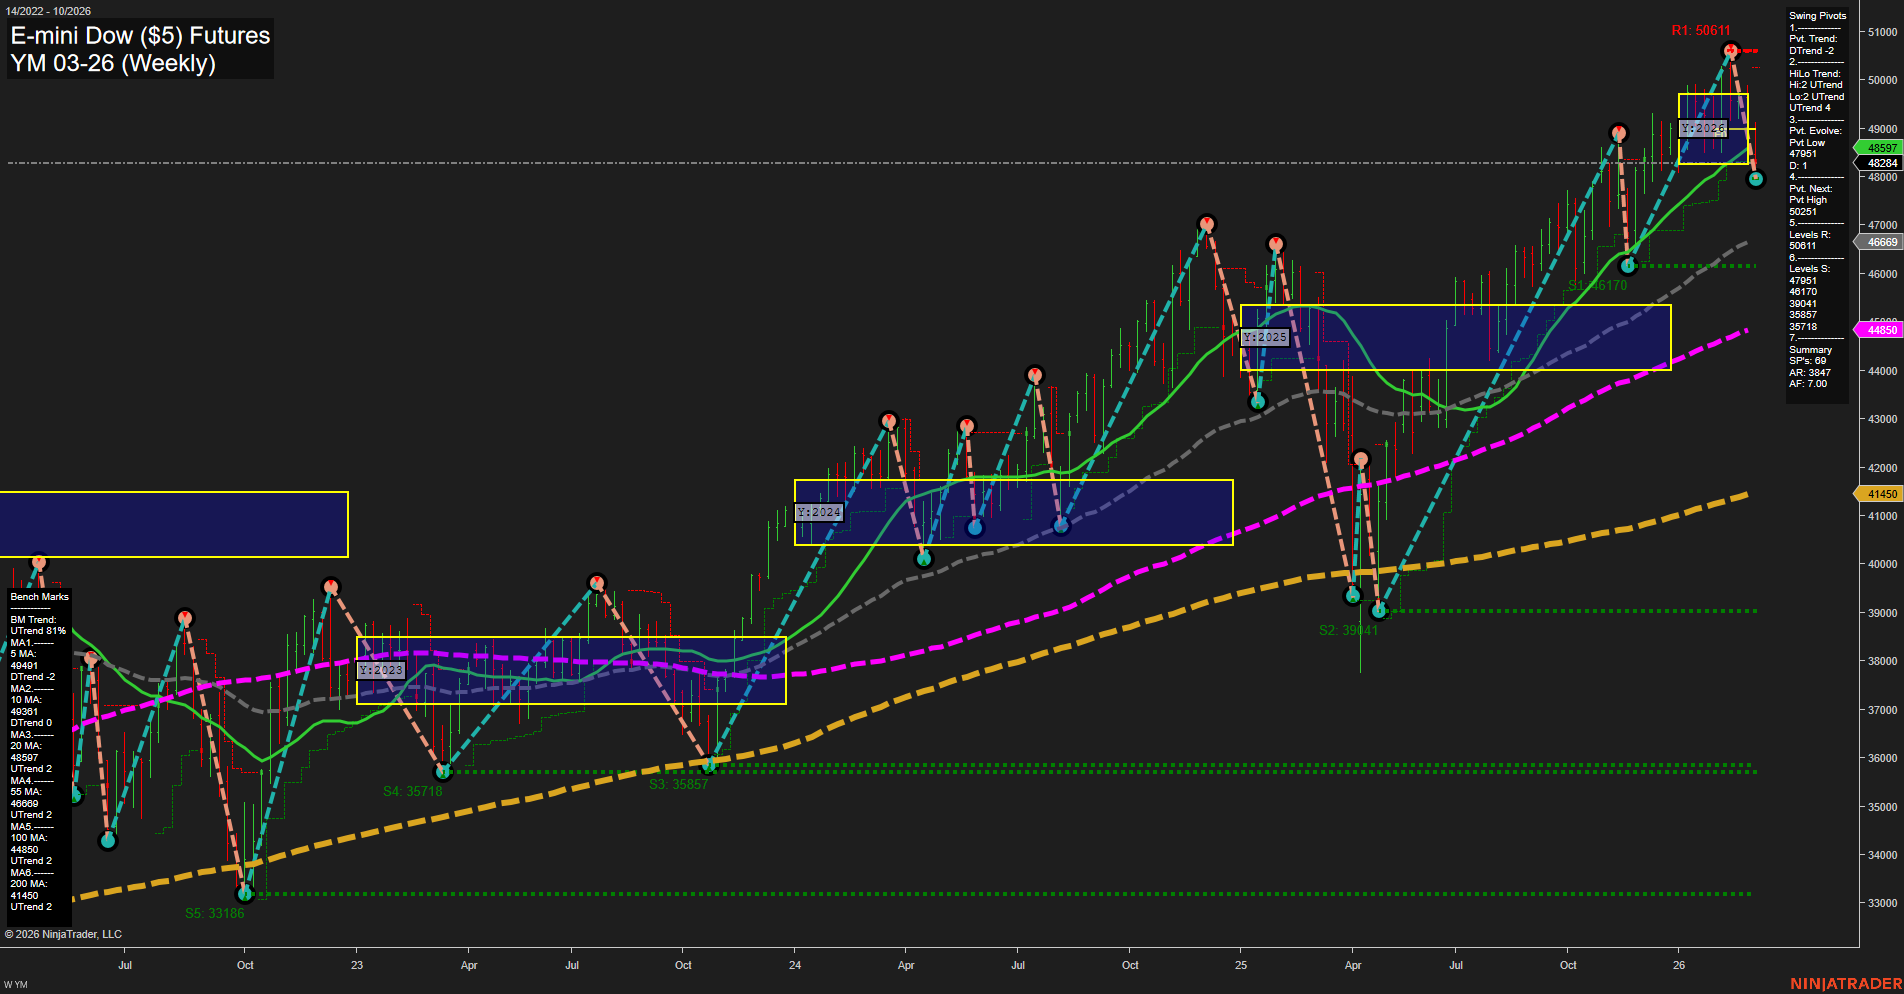Click the © 2026 NinjaTrader, LLC copyright text

[x=64, y=933]
